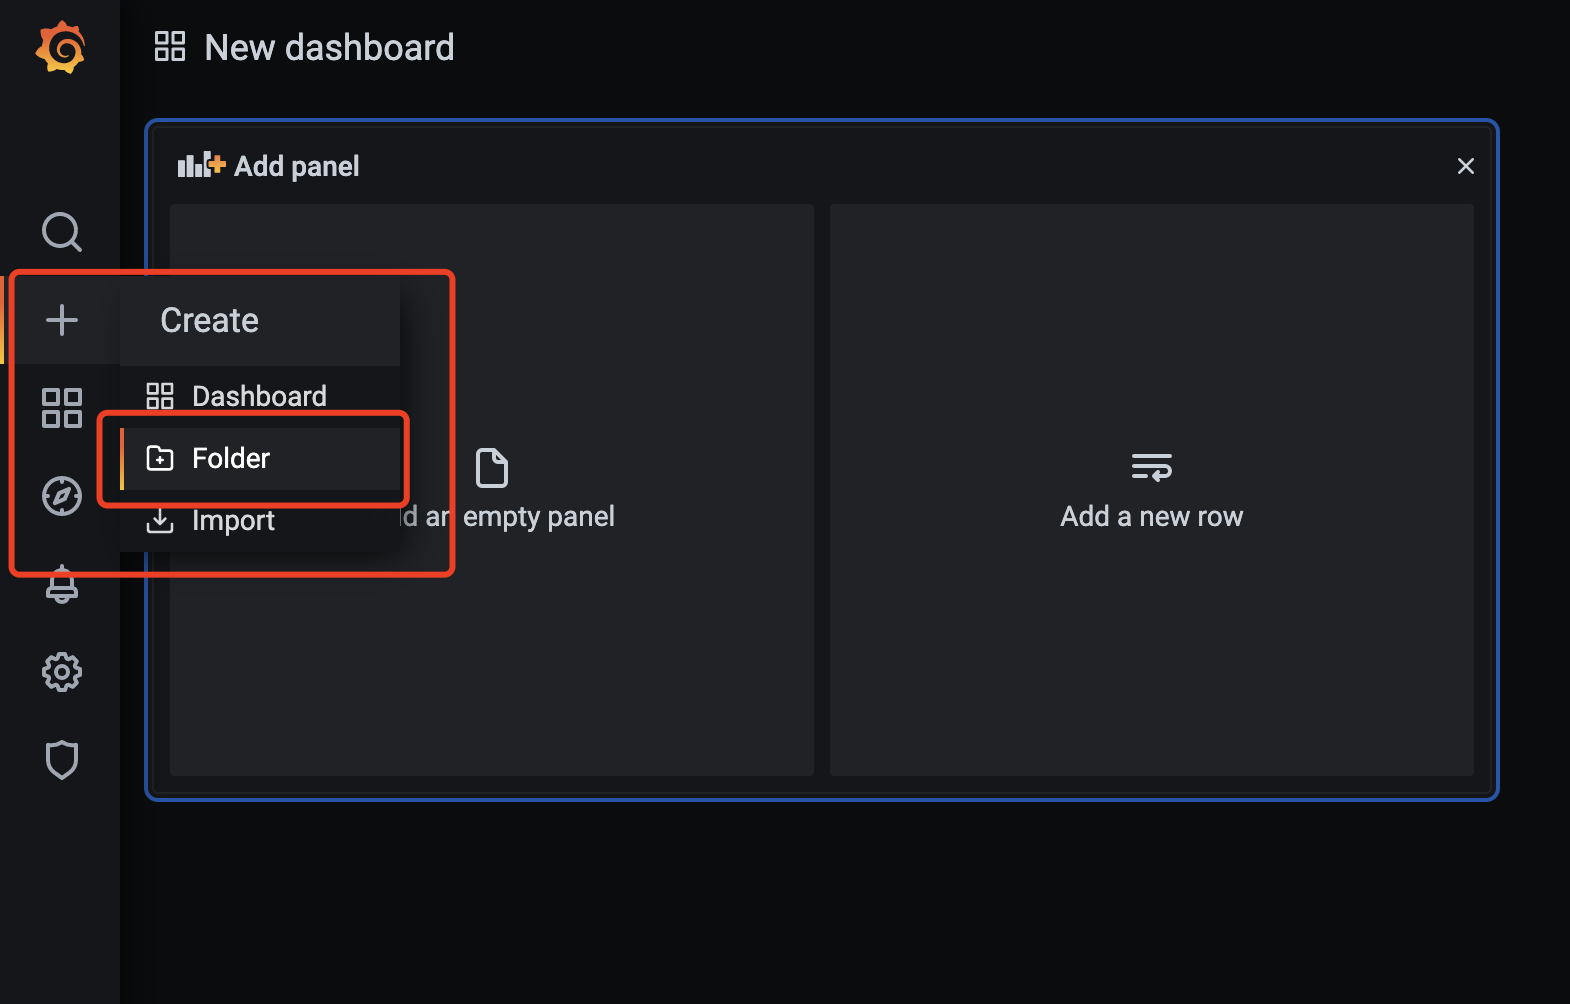Click the Add an empty panel card

coord(492,490)
